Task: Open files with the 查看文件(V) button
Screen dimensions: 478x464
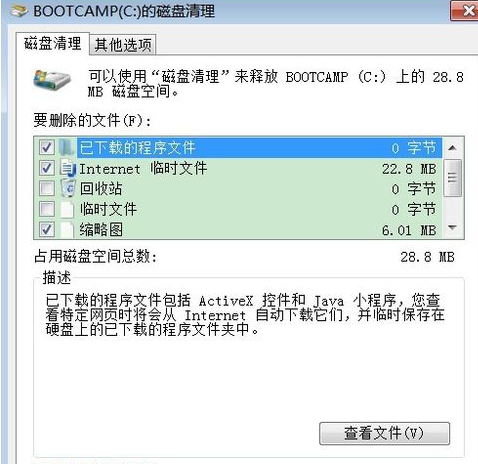Action: click(384, 433)
